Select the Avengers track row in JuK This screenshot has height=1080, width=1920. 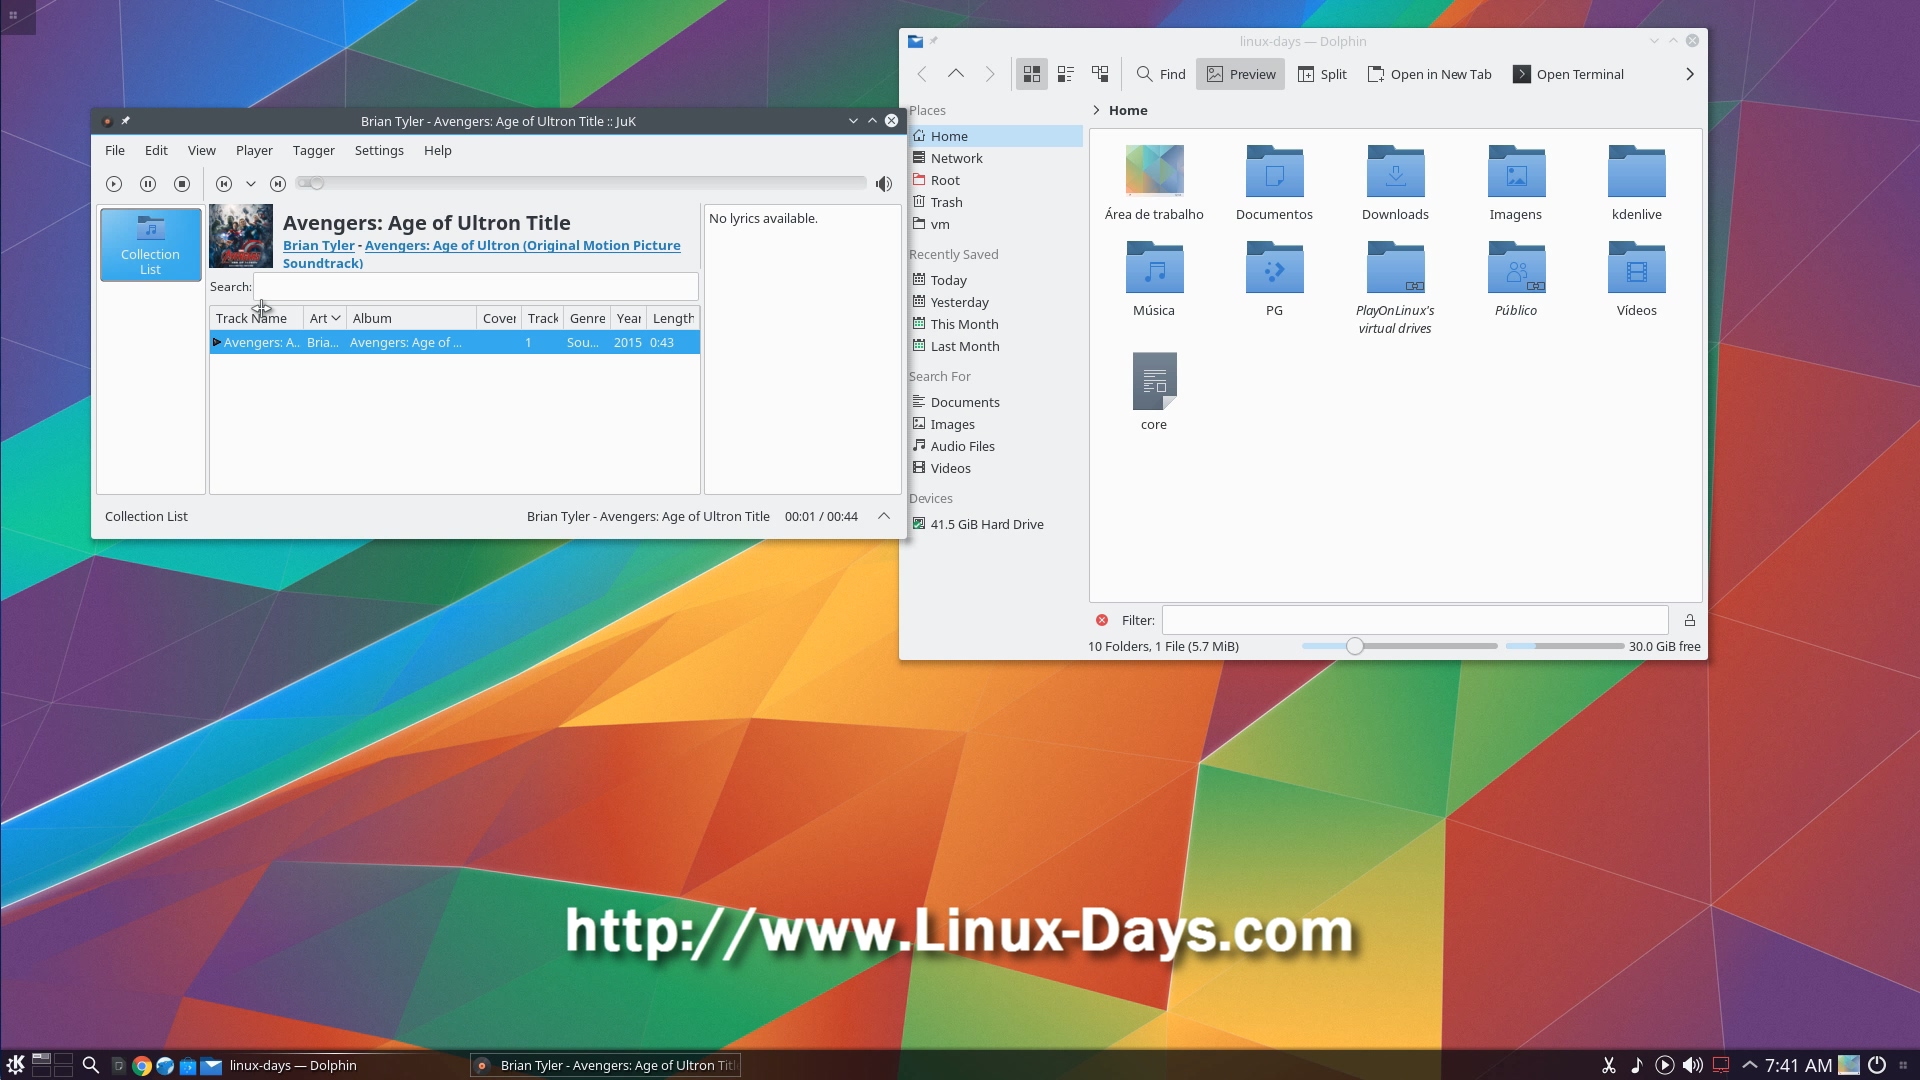click(x=454, y=343)
